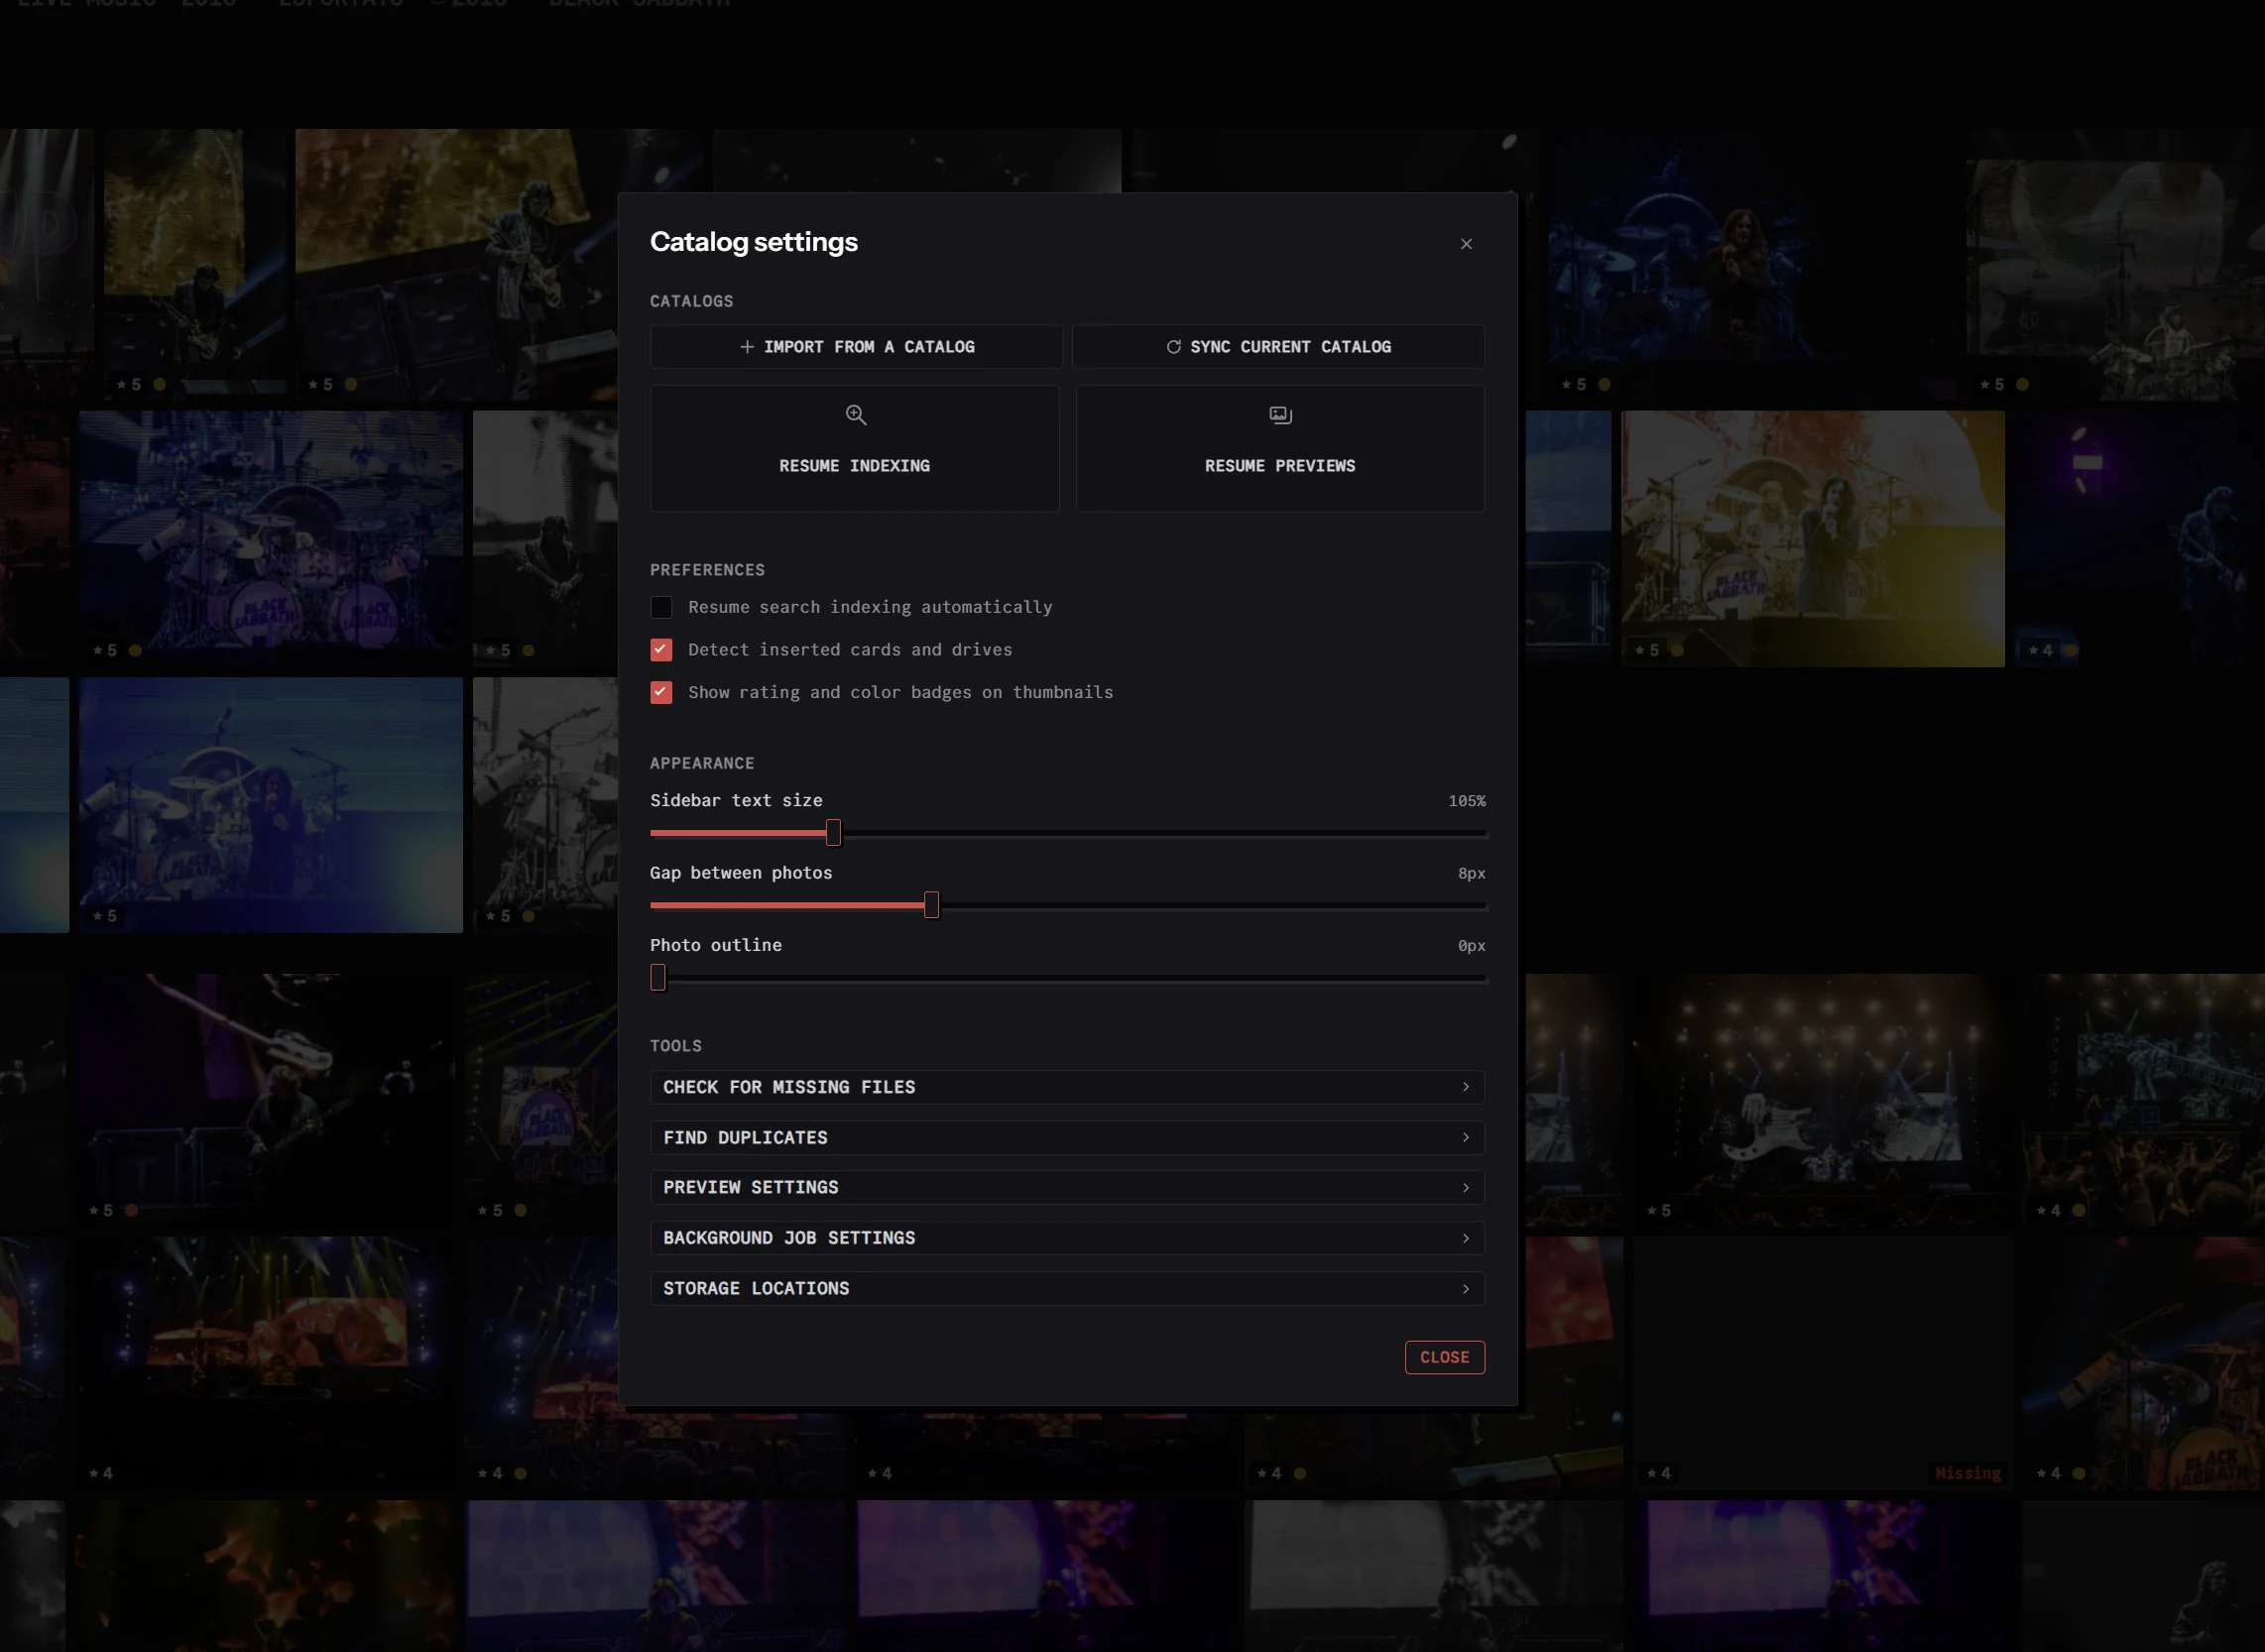Click the Tools section heading
Screen dimensions: 2265x1652
pyautogui.click(x=676, y=1046)
